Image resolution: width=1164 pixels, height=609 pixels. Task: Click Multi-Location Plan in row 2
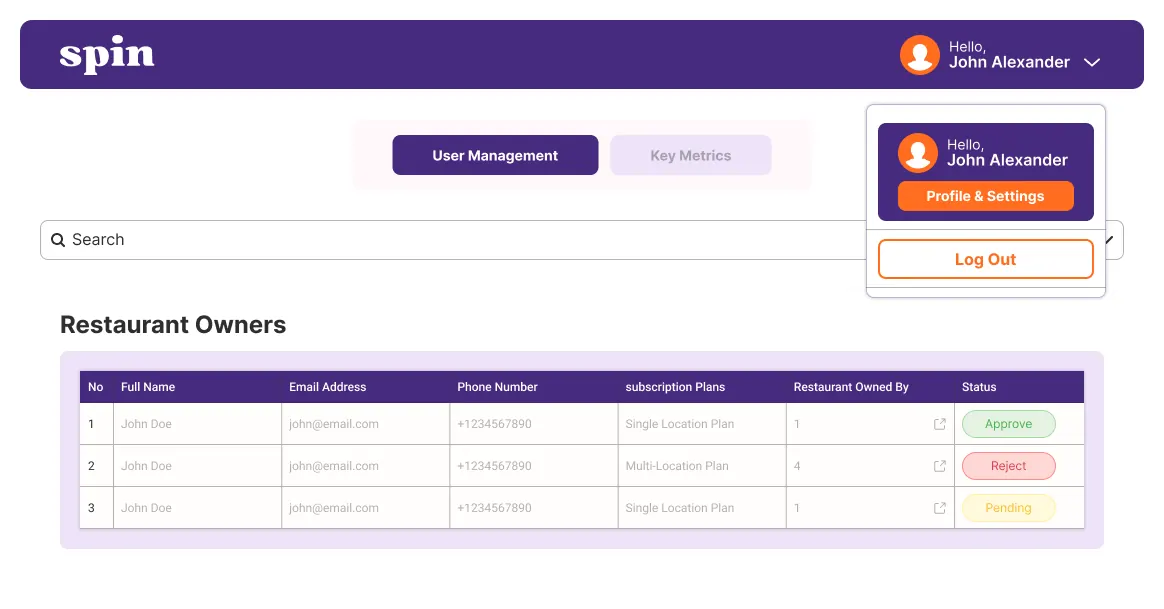677,466
